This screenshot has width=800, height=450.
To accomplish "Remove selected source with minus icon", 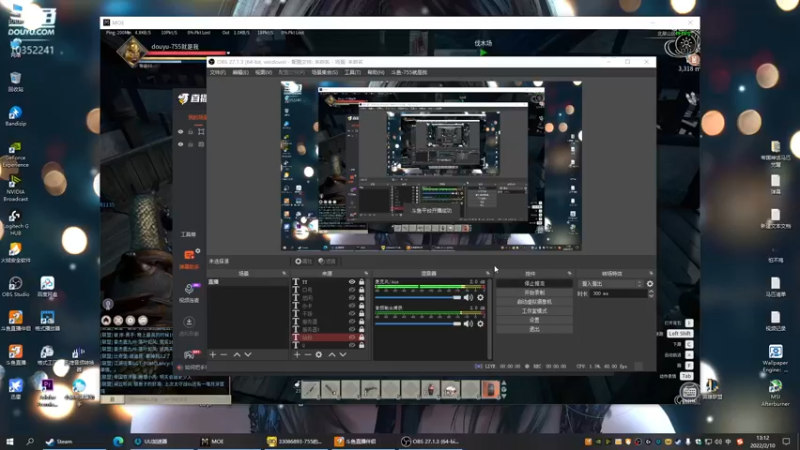I will point(308,354).
